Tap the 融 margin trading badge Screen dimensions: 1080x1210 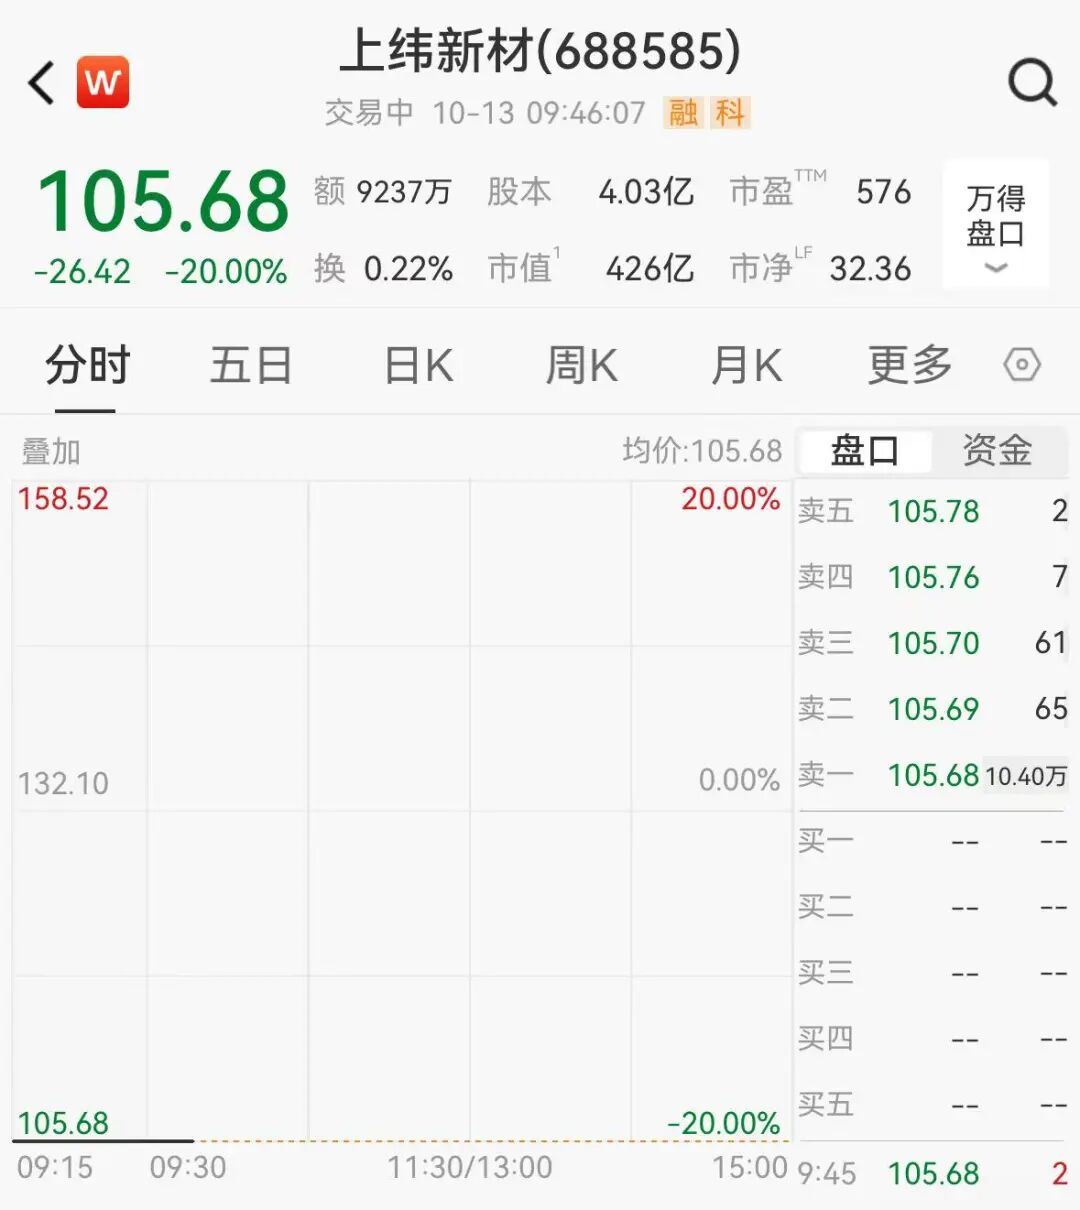tap(684, 113)
